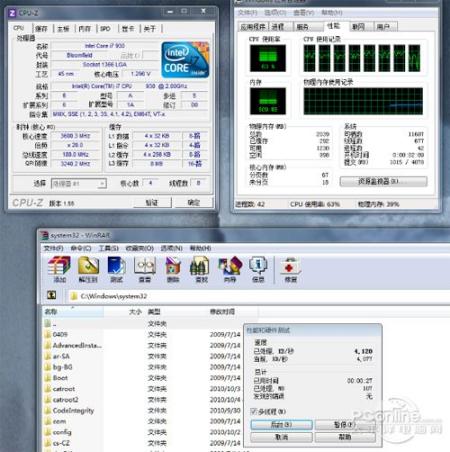Sort by the Modified (修改时间) column header in WinRAR
The width and height of the screenshot is (450, 452).
[232, 312]
